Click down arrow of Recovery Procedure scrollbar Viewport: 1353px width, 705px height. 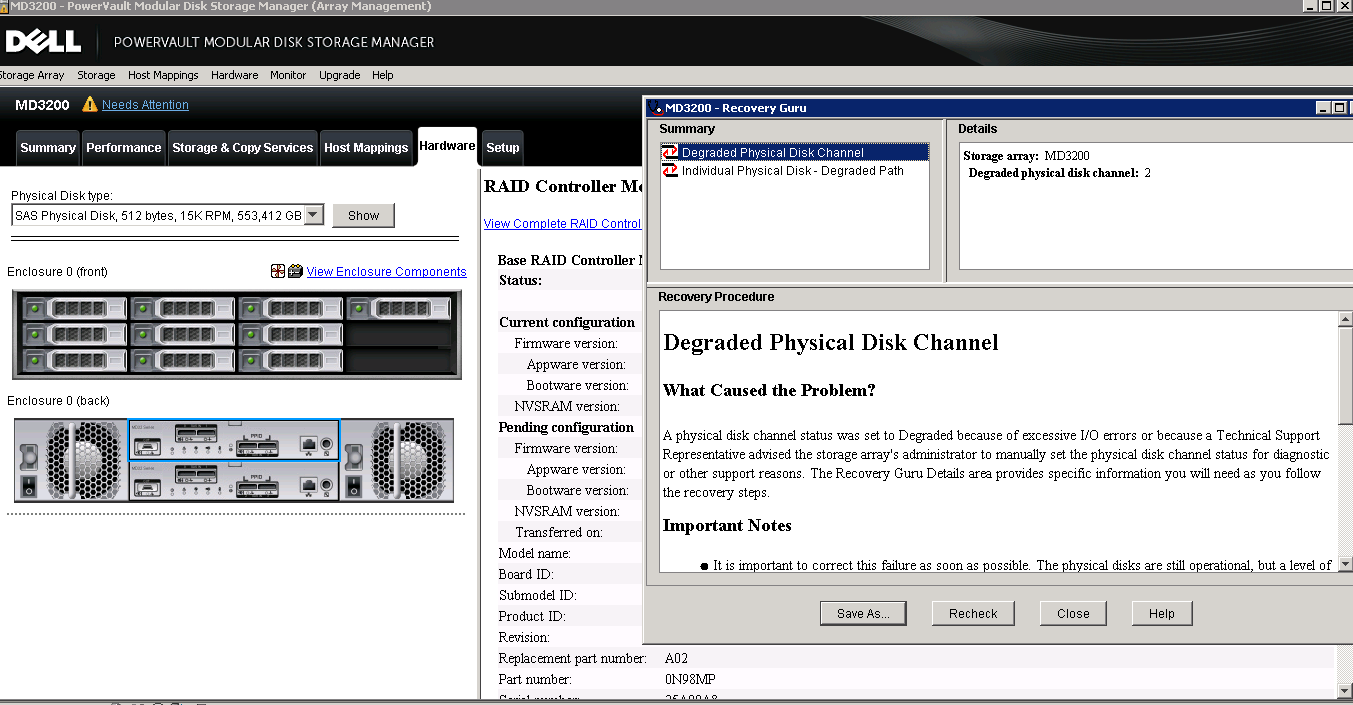[x=1345, y=564]
